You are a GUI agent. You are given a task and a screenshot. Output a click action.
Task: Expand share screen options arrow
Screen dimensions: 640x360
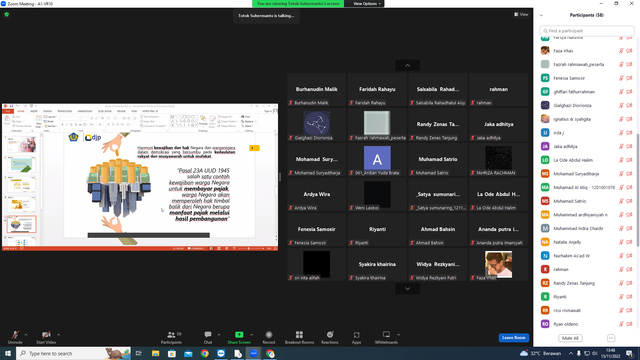click(251, 335)
